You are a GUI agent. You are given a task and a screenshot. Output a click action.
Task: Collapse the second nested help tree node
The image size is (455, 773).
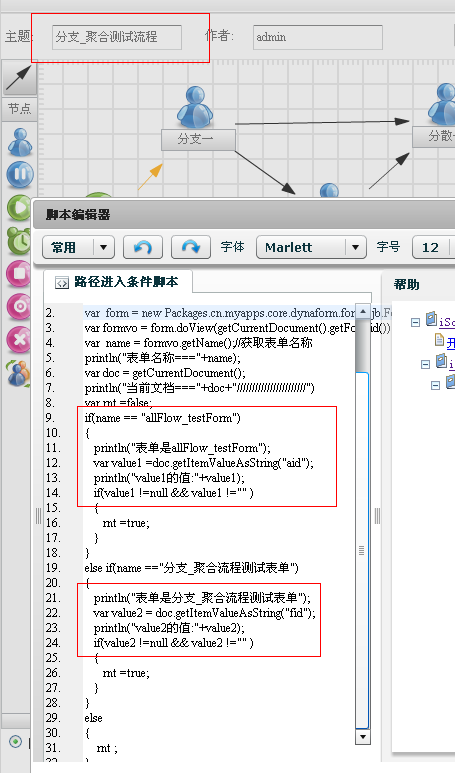click(x=425, y=364)
